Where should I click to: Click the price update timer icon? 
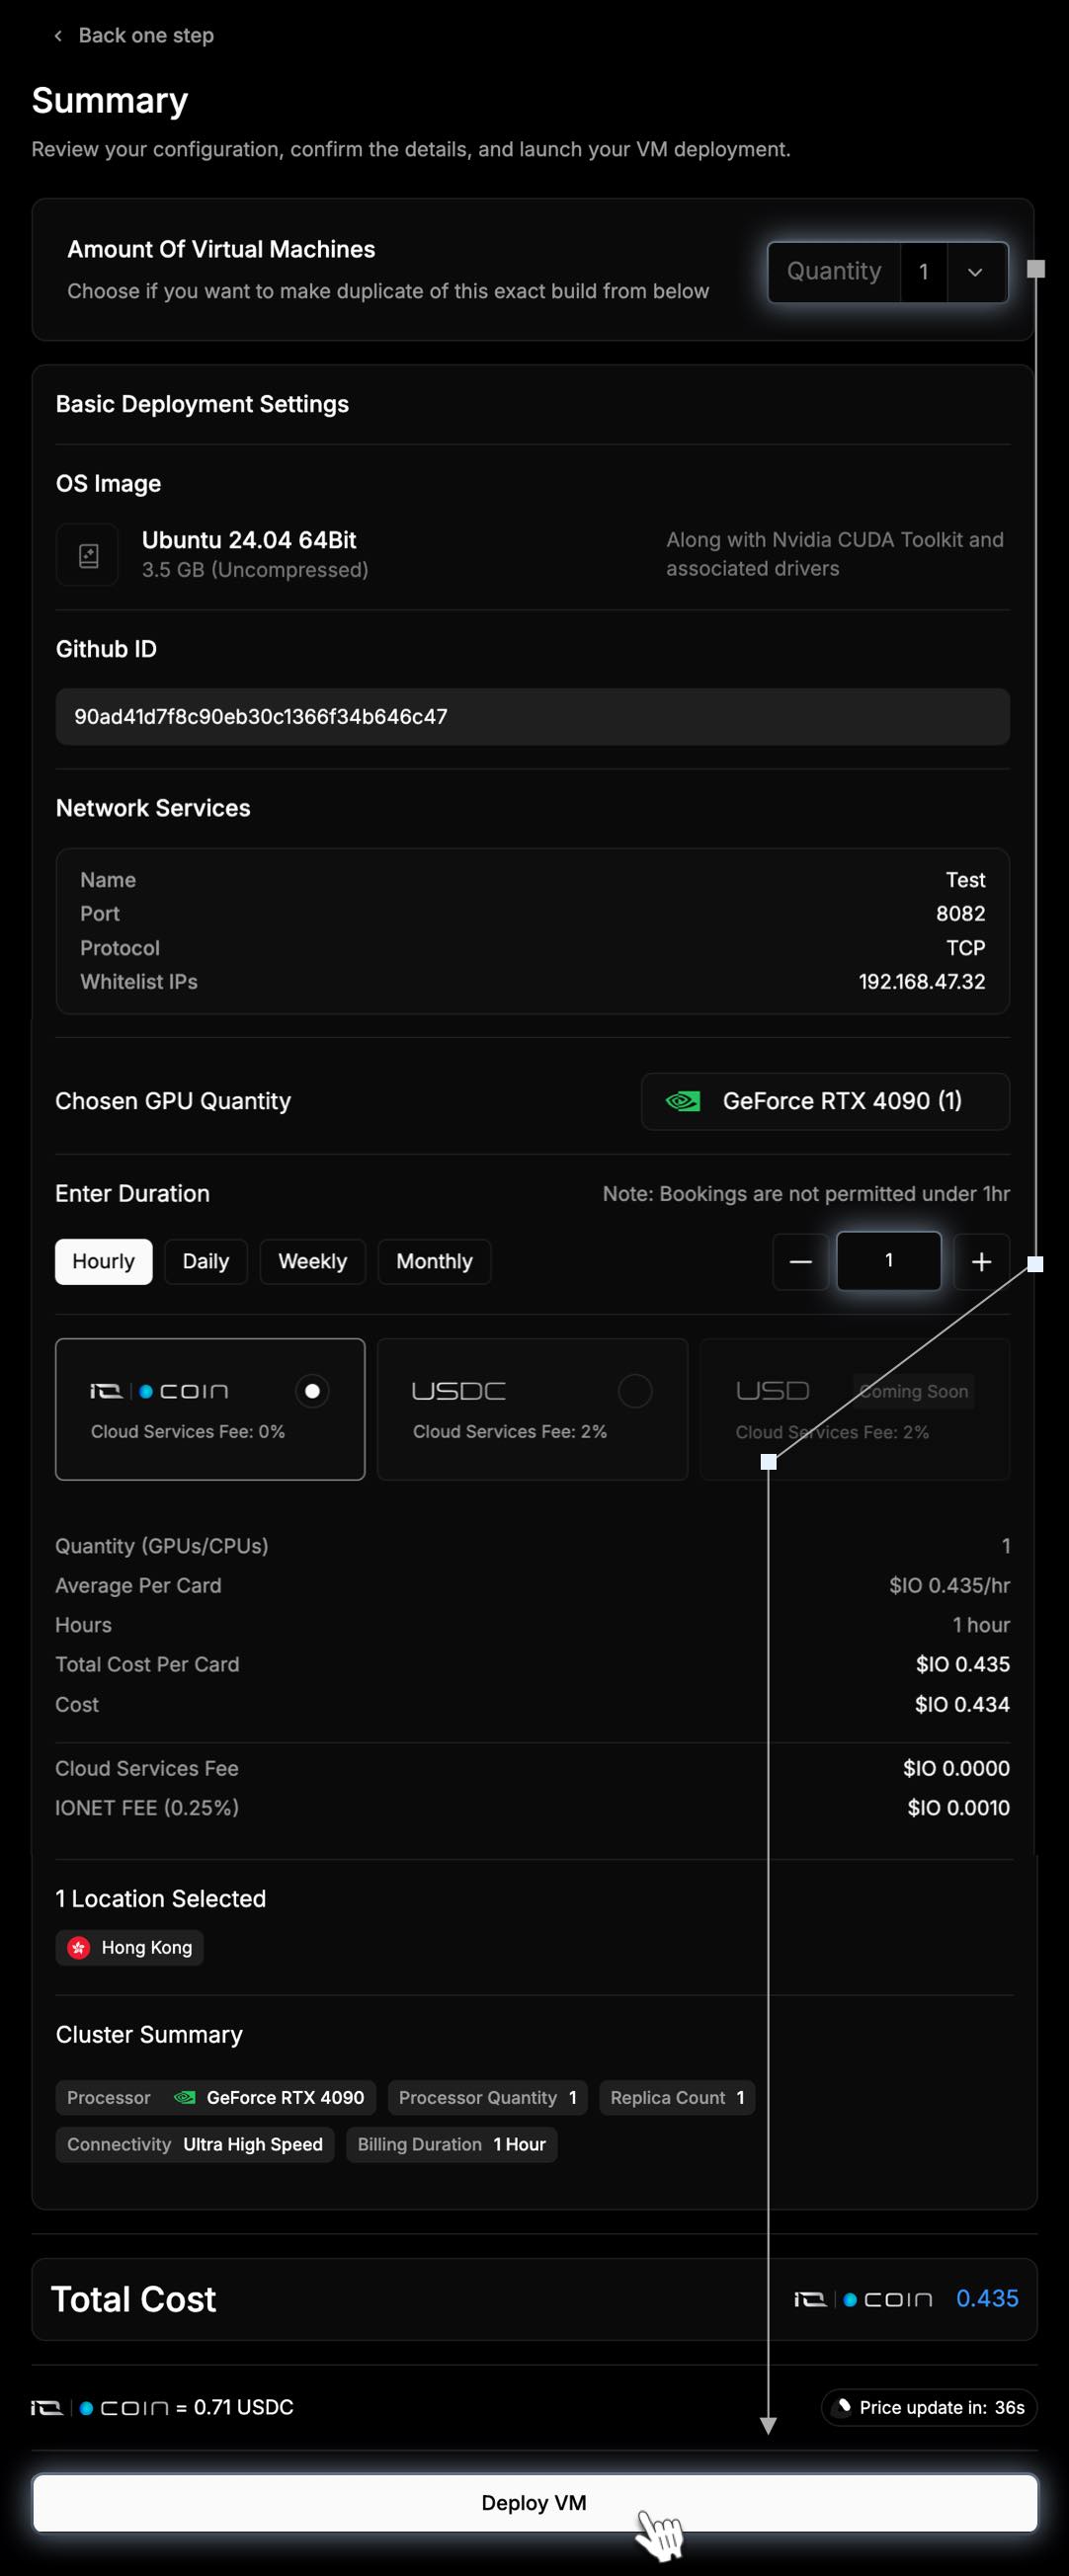coord(843,2407)
